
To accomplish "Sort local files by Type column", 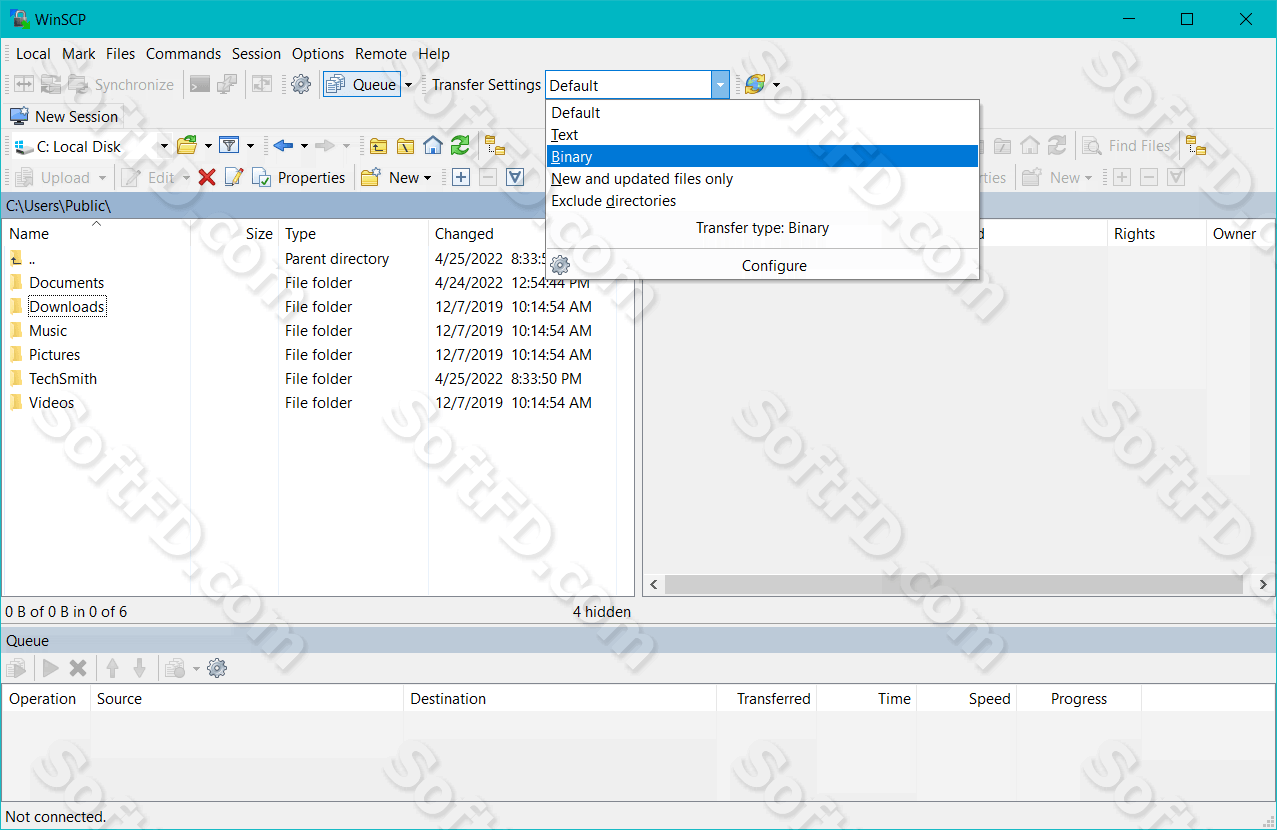I will 354,234.
